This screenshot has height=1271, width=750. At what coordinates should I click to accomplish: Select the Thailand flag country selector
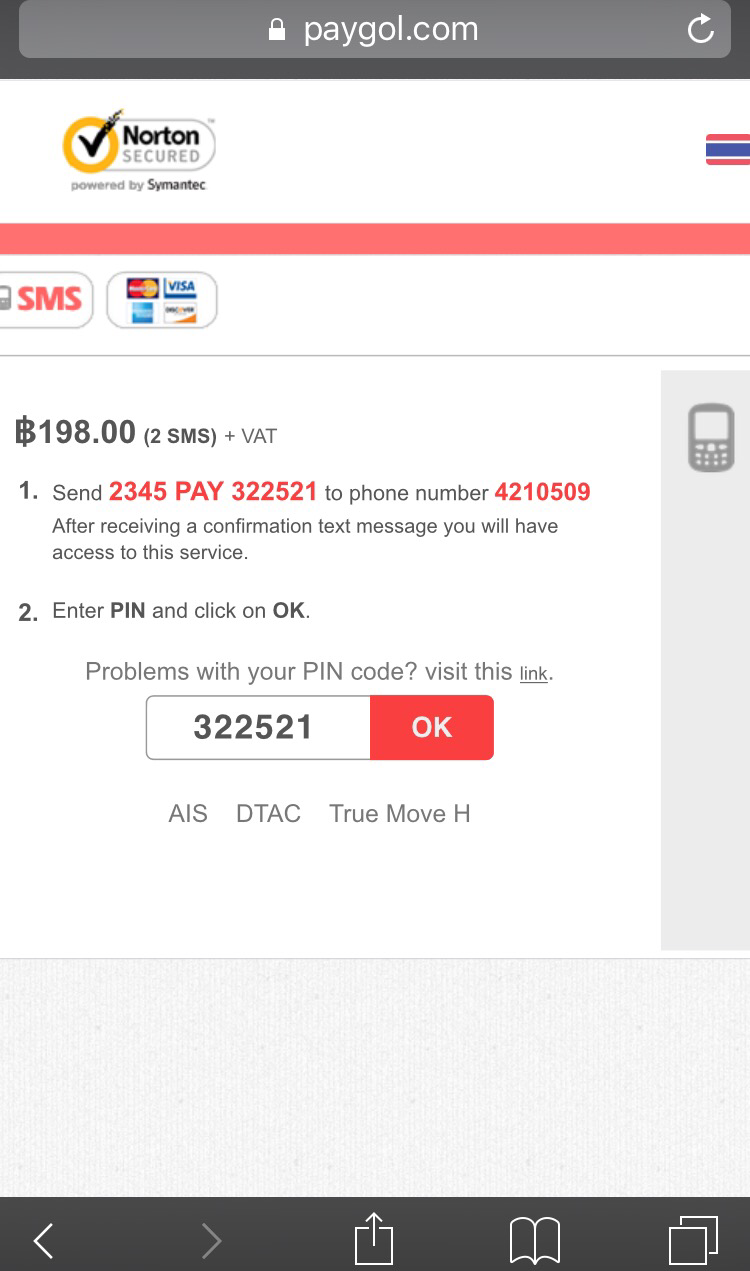[727, 149]
